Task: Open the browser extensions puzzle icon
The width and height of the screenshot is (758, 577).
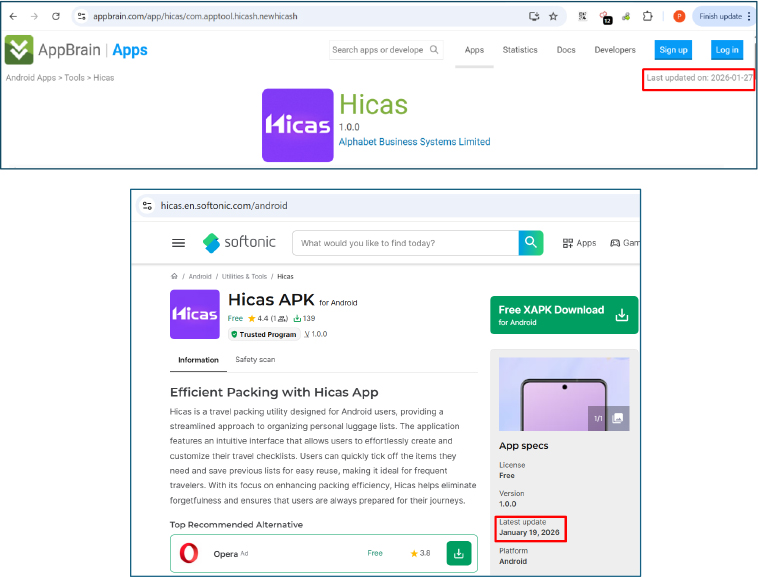Action: [x=648, y=17]
